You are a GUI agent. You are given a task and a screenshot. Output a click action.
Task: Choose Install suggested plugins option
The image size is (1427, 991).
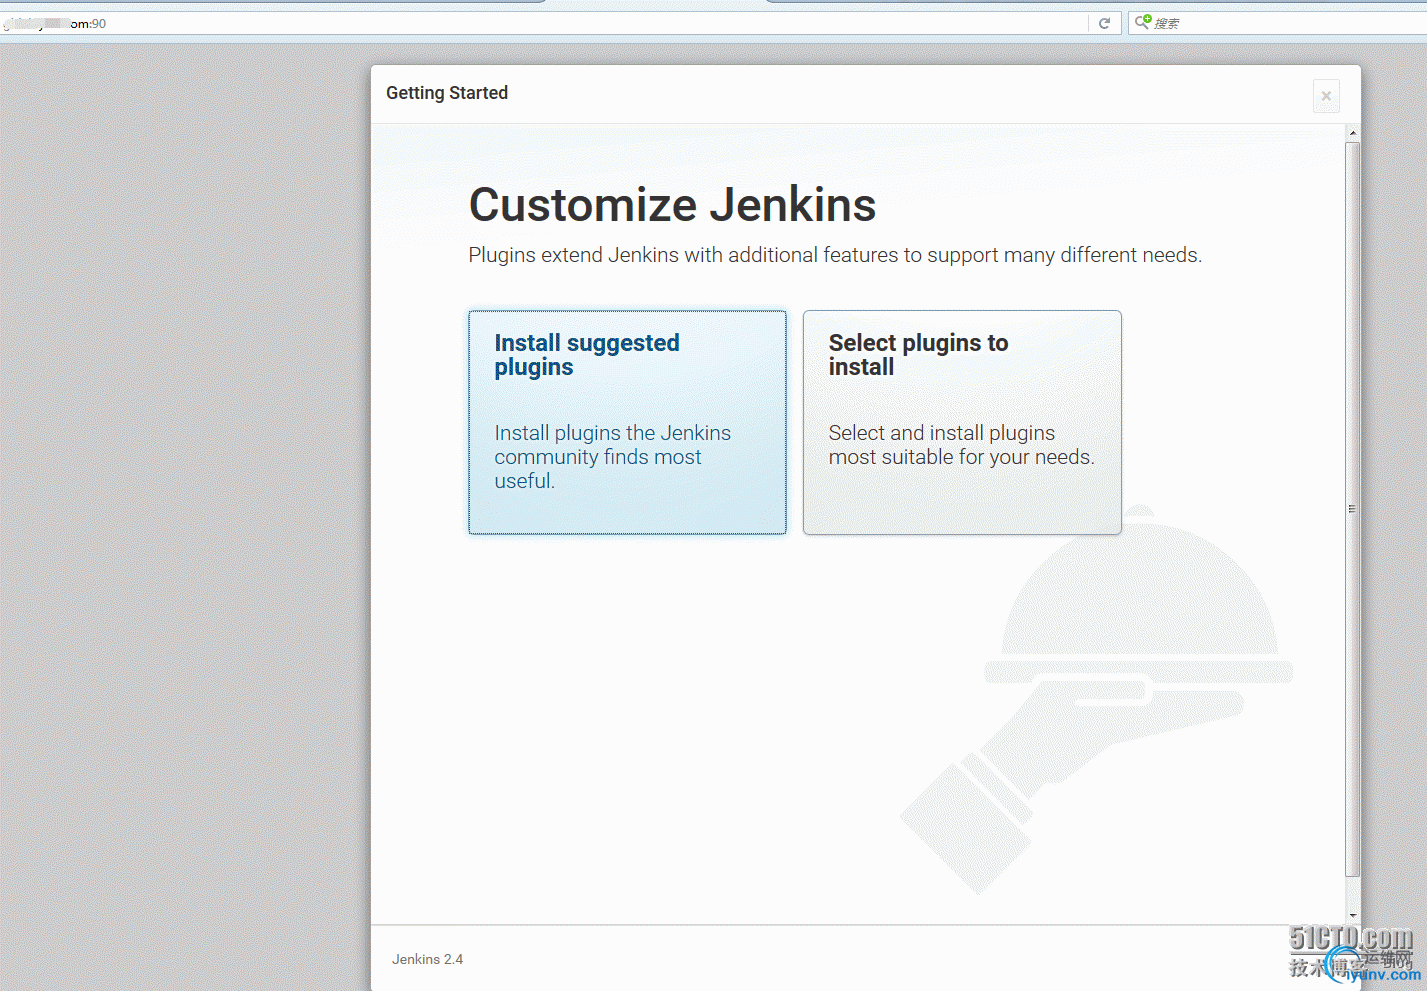[x=627, y=422]
